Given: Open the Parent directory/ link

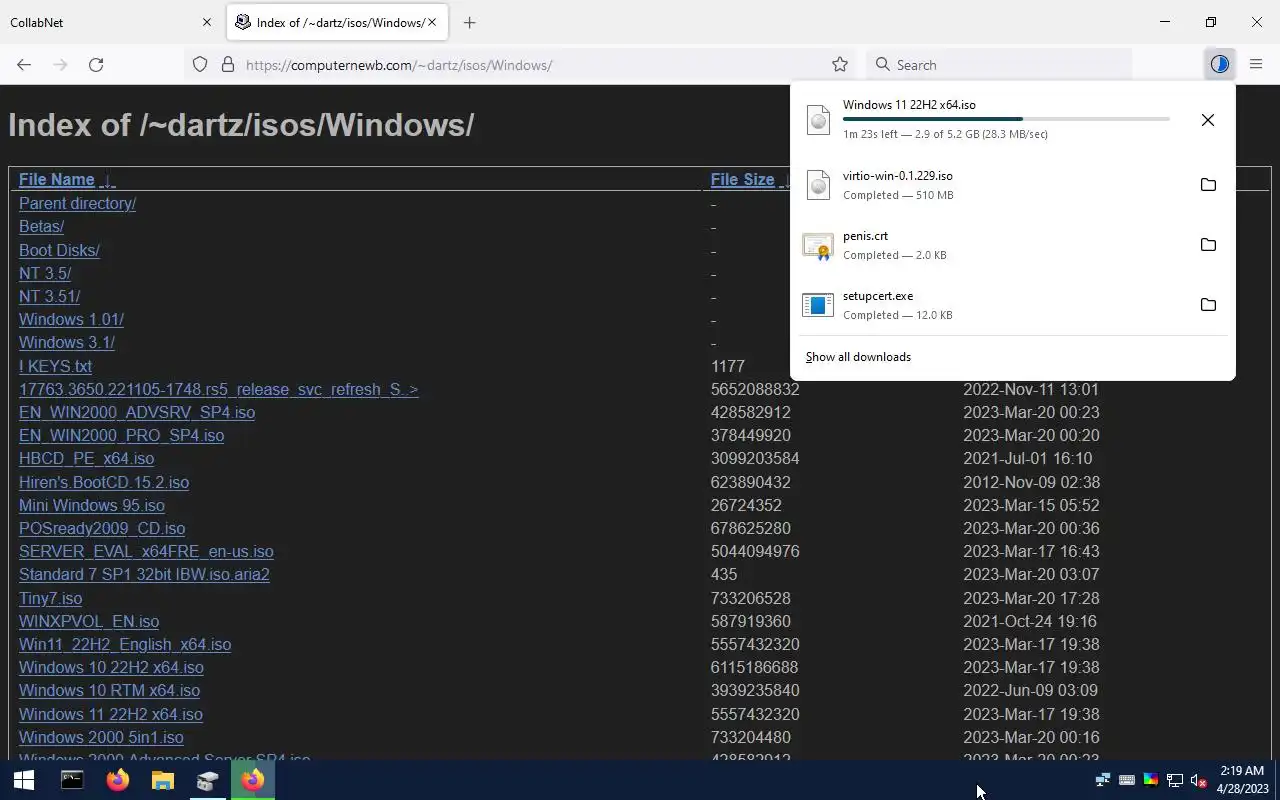Looking at the screenshot, I should 77,203.
